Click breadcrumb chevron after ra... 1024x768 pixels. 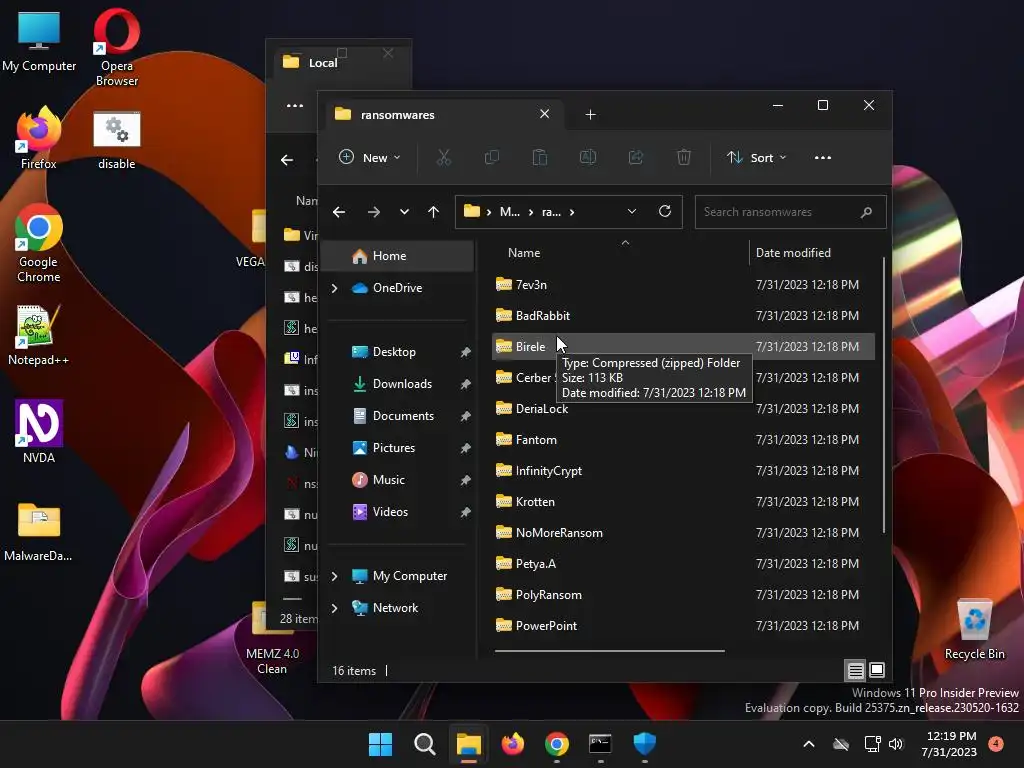[572, 212]
